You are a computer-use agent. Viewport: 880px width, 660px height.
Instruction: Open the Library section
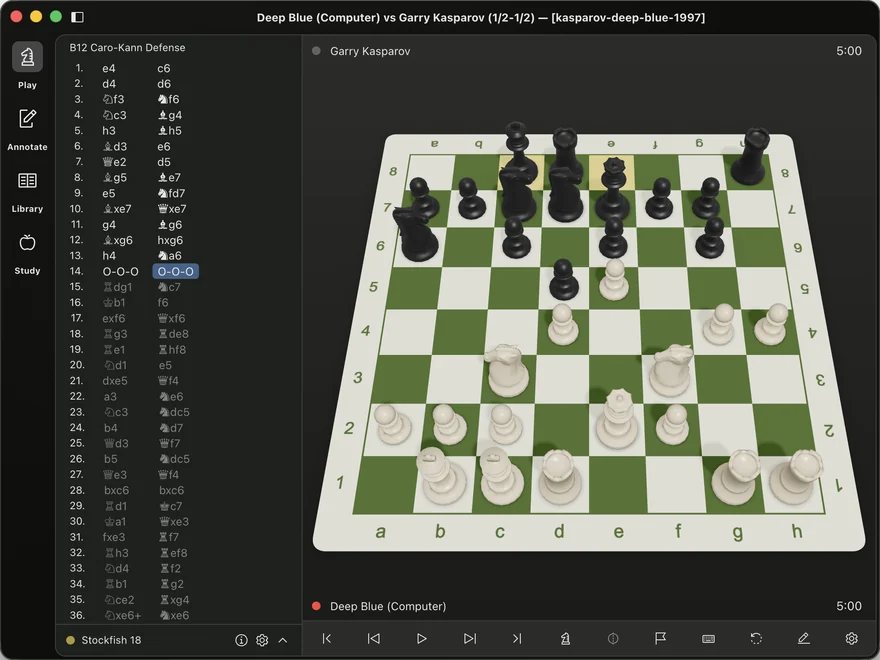[x=27, y=191]
